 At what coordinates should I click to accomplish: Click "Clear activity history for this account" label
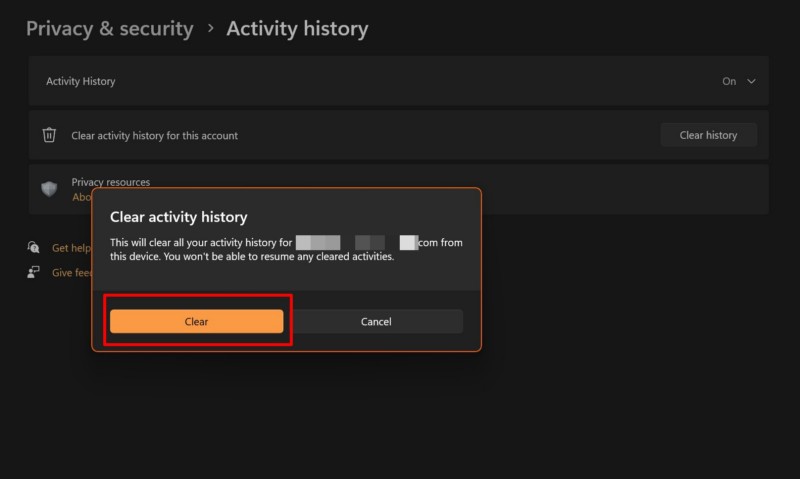[155, 135]
